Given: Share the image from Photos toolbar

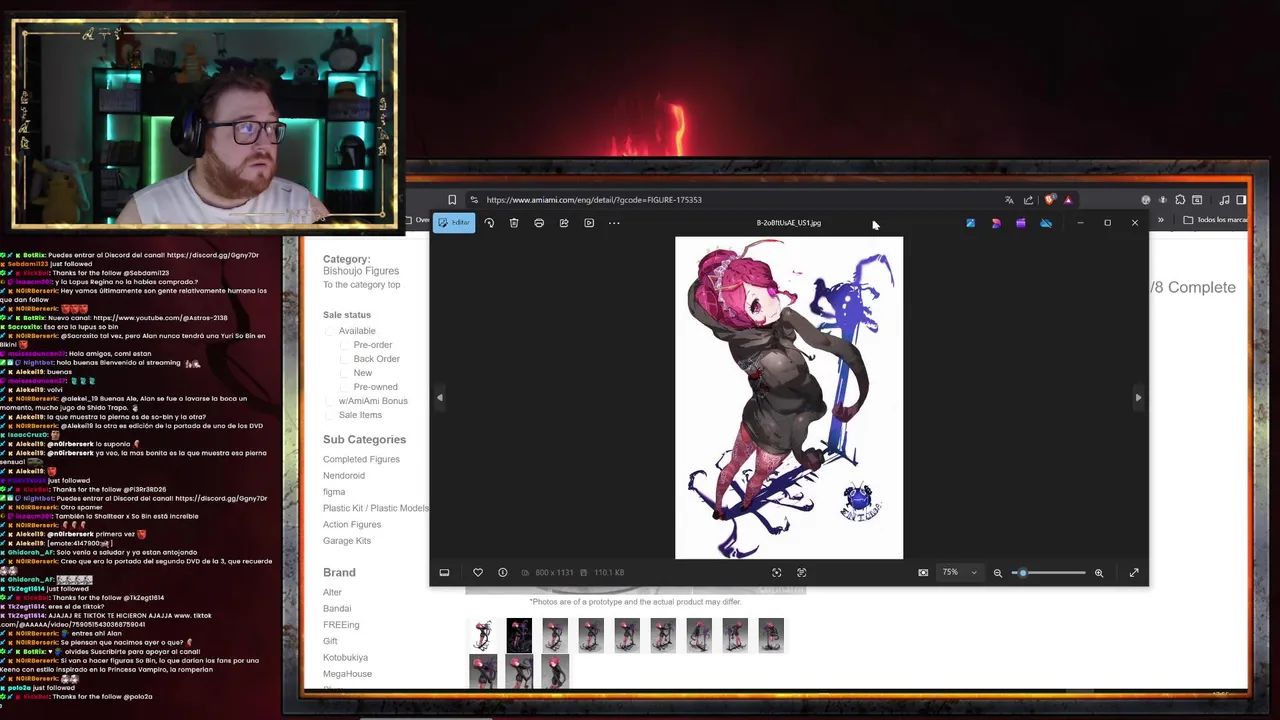Looking at the screenshot, I should (x=564, y=223).
